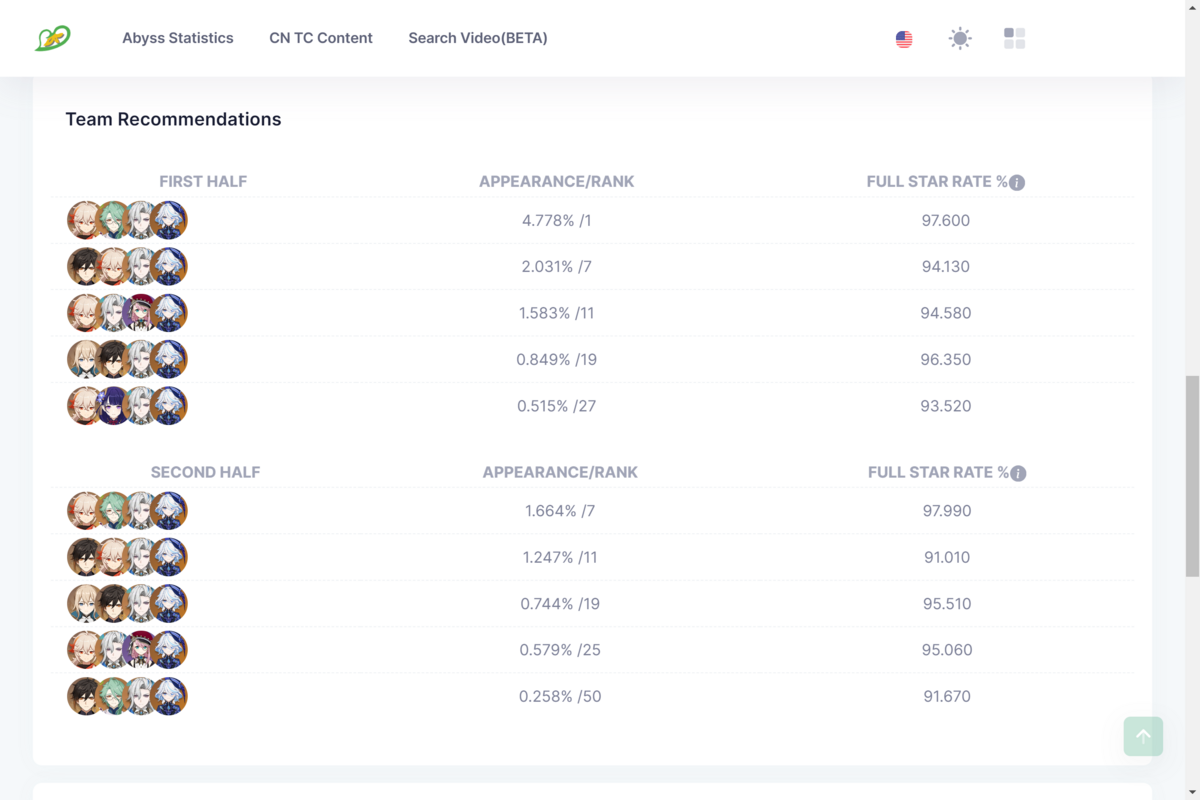Click the 94.580 full star rate
Image resolution: width=1200 pixels, height=800 pixels.
(x=946, y=313)
